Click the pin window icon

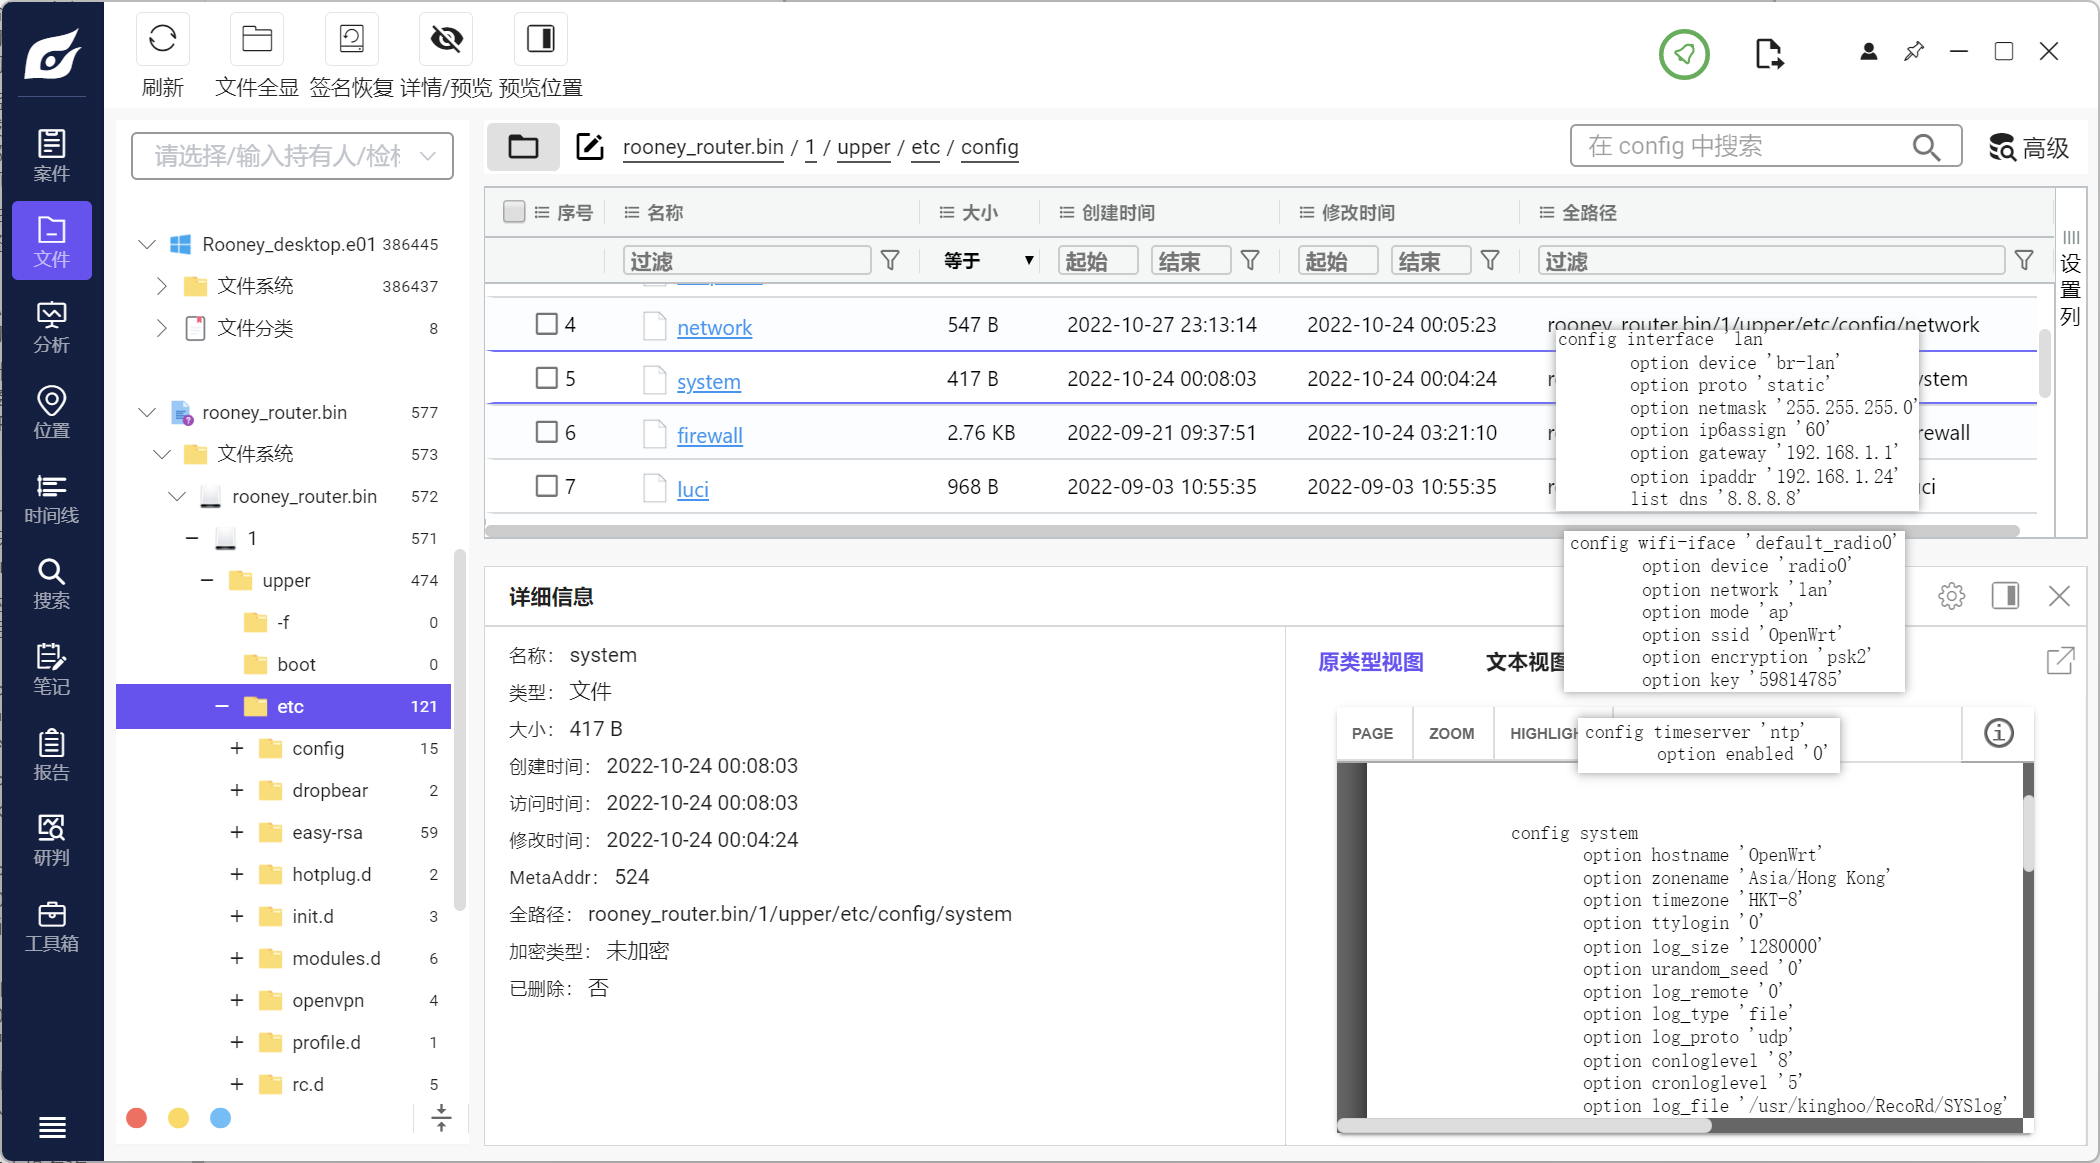1914,51
